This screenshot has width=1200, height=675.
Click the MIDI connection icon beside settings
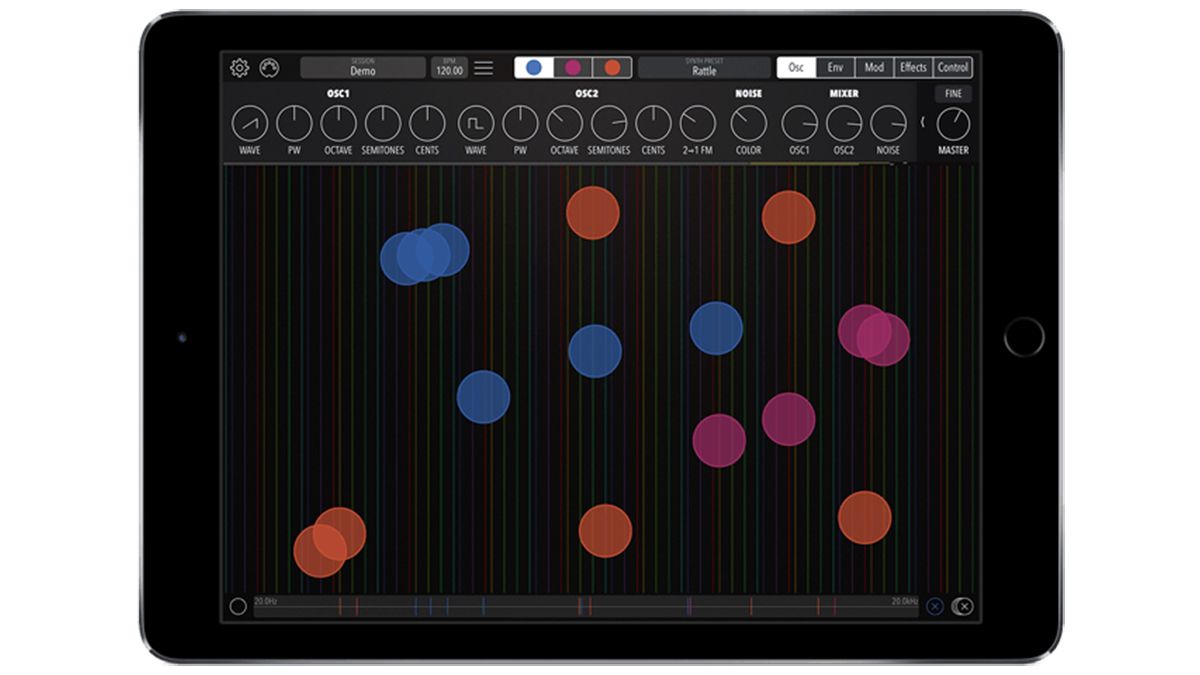pyautogui.click(x=268, y=66)
